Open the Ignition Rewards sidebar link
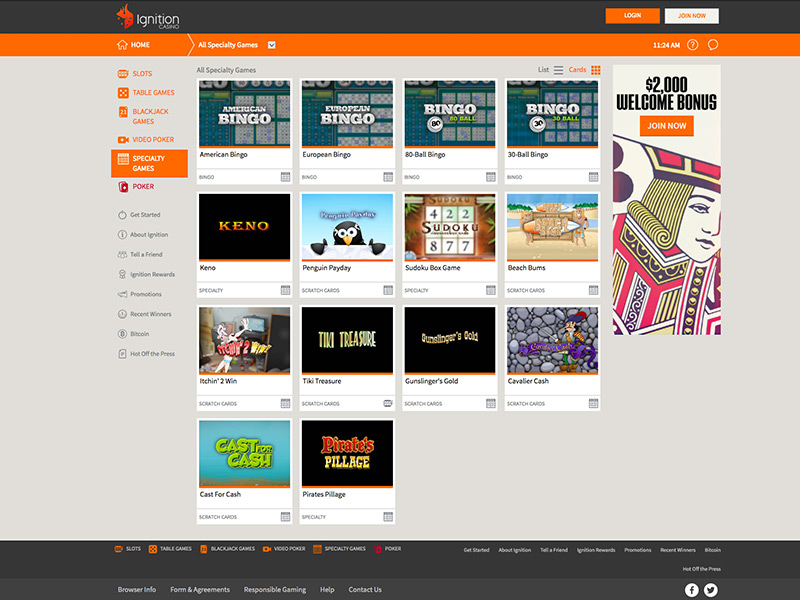This screenshot has width=800, height=600. pos(146,274)
